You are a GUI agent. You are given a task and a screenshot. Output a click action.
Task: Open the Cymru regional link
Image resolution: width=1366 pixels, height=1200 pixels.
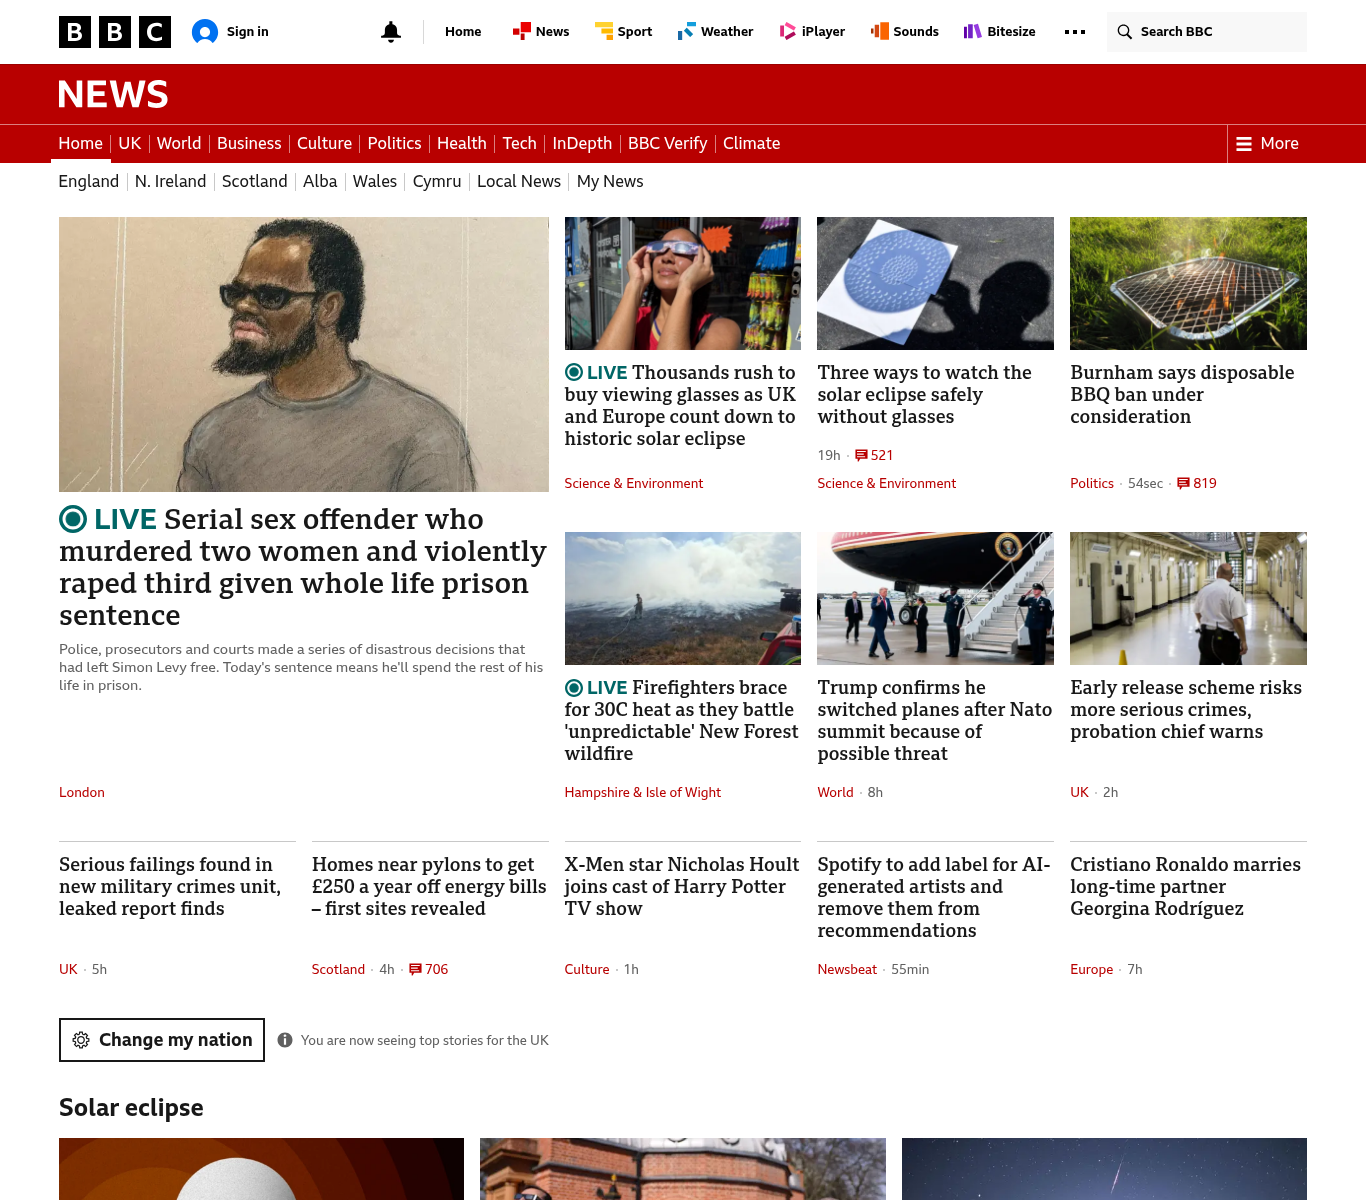[x=437, y=182]
